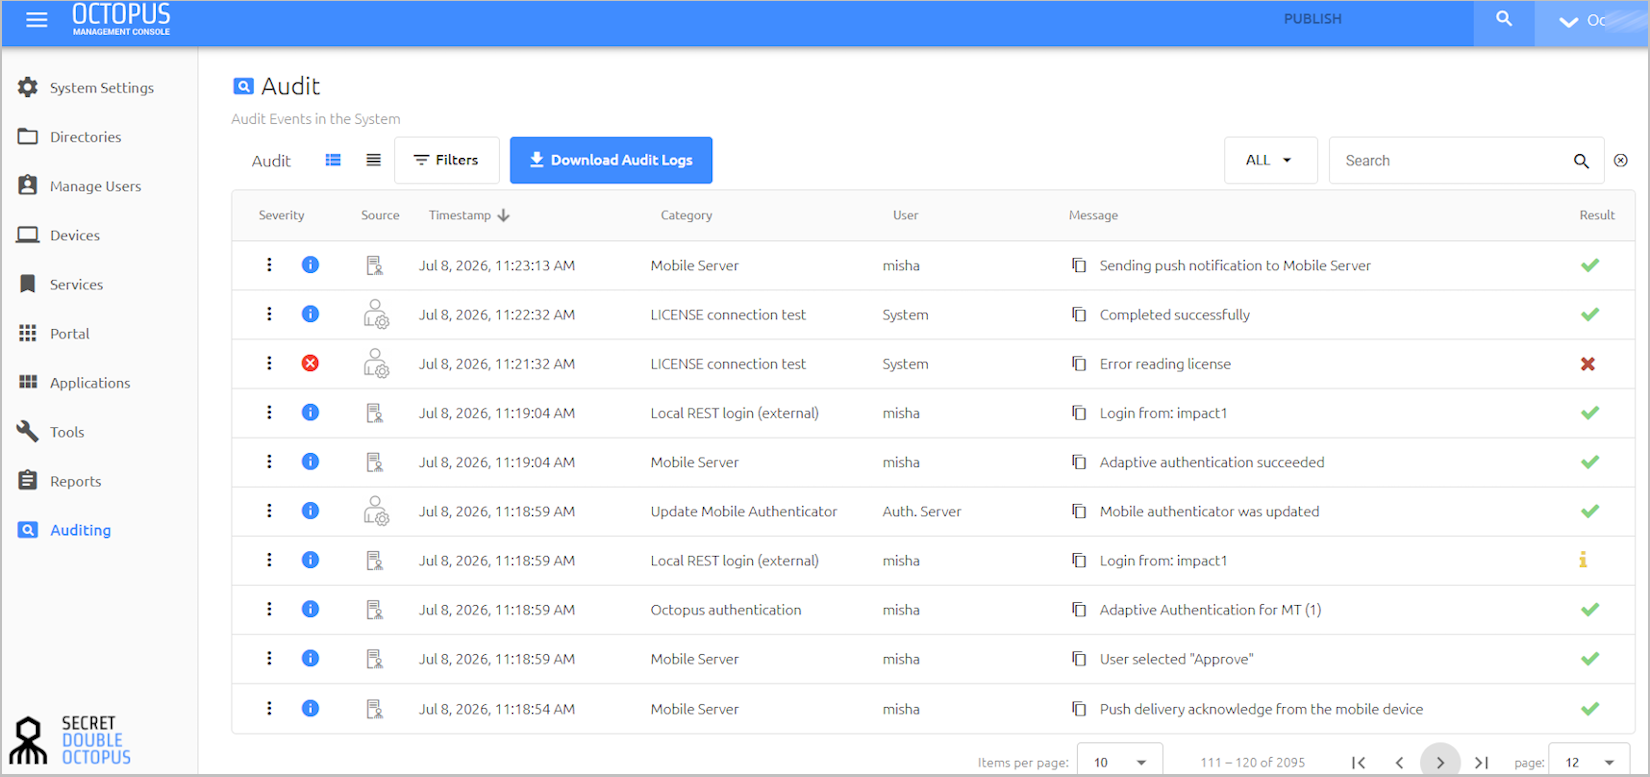Click the Severity column header
The image size is (1650, 777).
281,215
